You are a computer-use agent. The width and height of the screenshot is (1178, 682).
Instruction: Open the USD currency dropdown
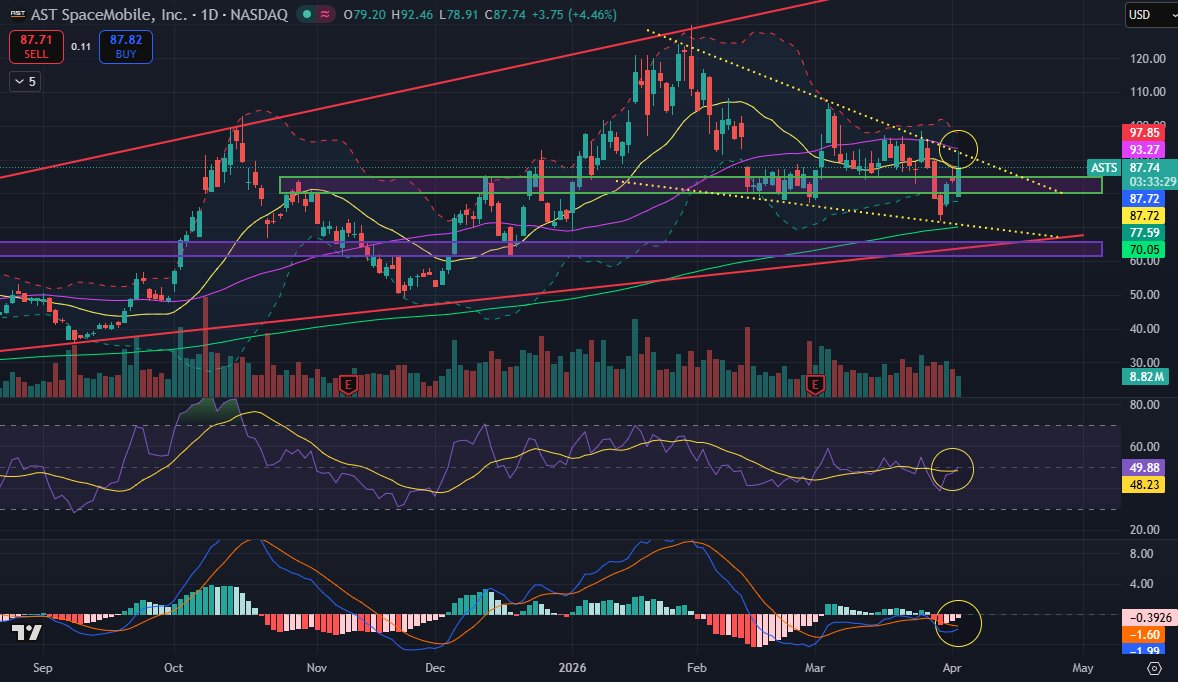pyautogui.click(x=1150, y=15)
